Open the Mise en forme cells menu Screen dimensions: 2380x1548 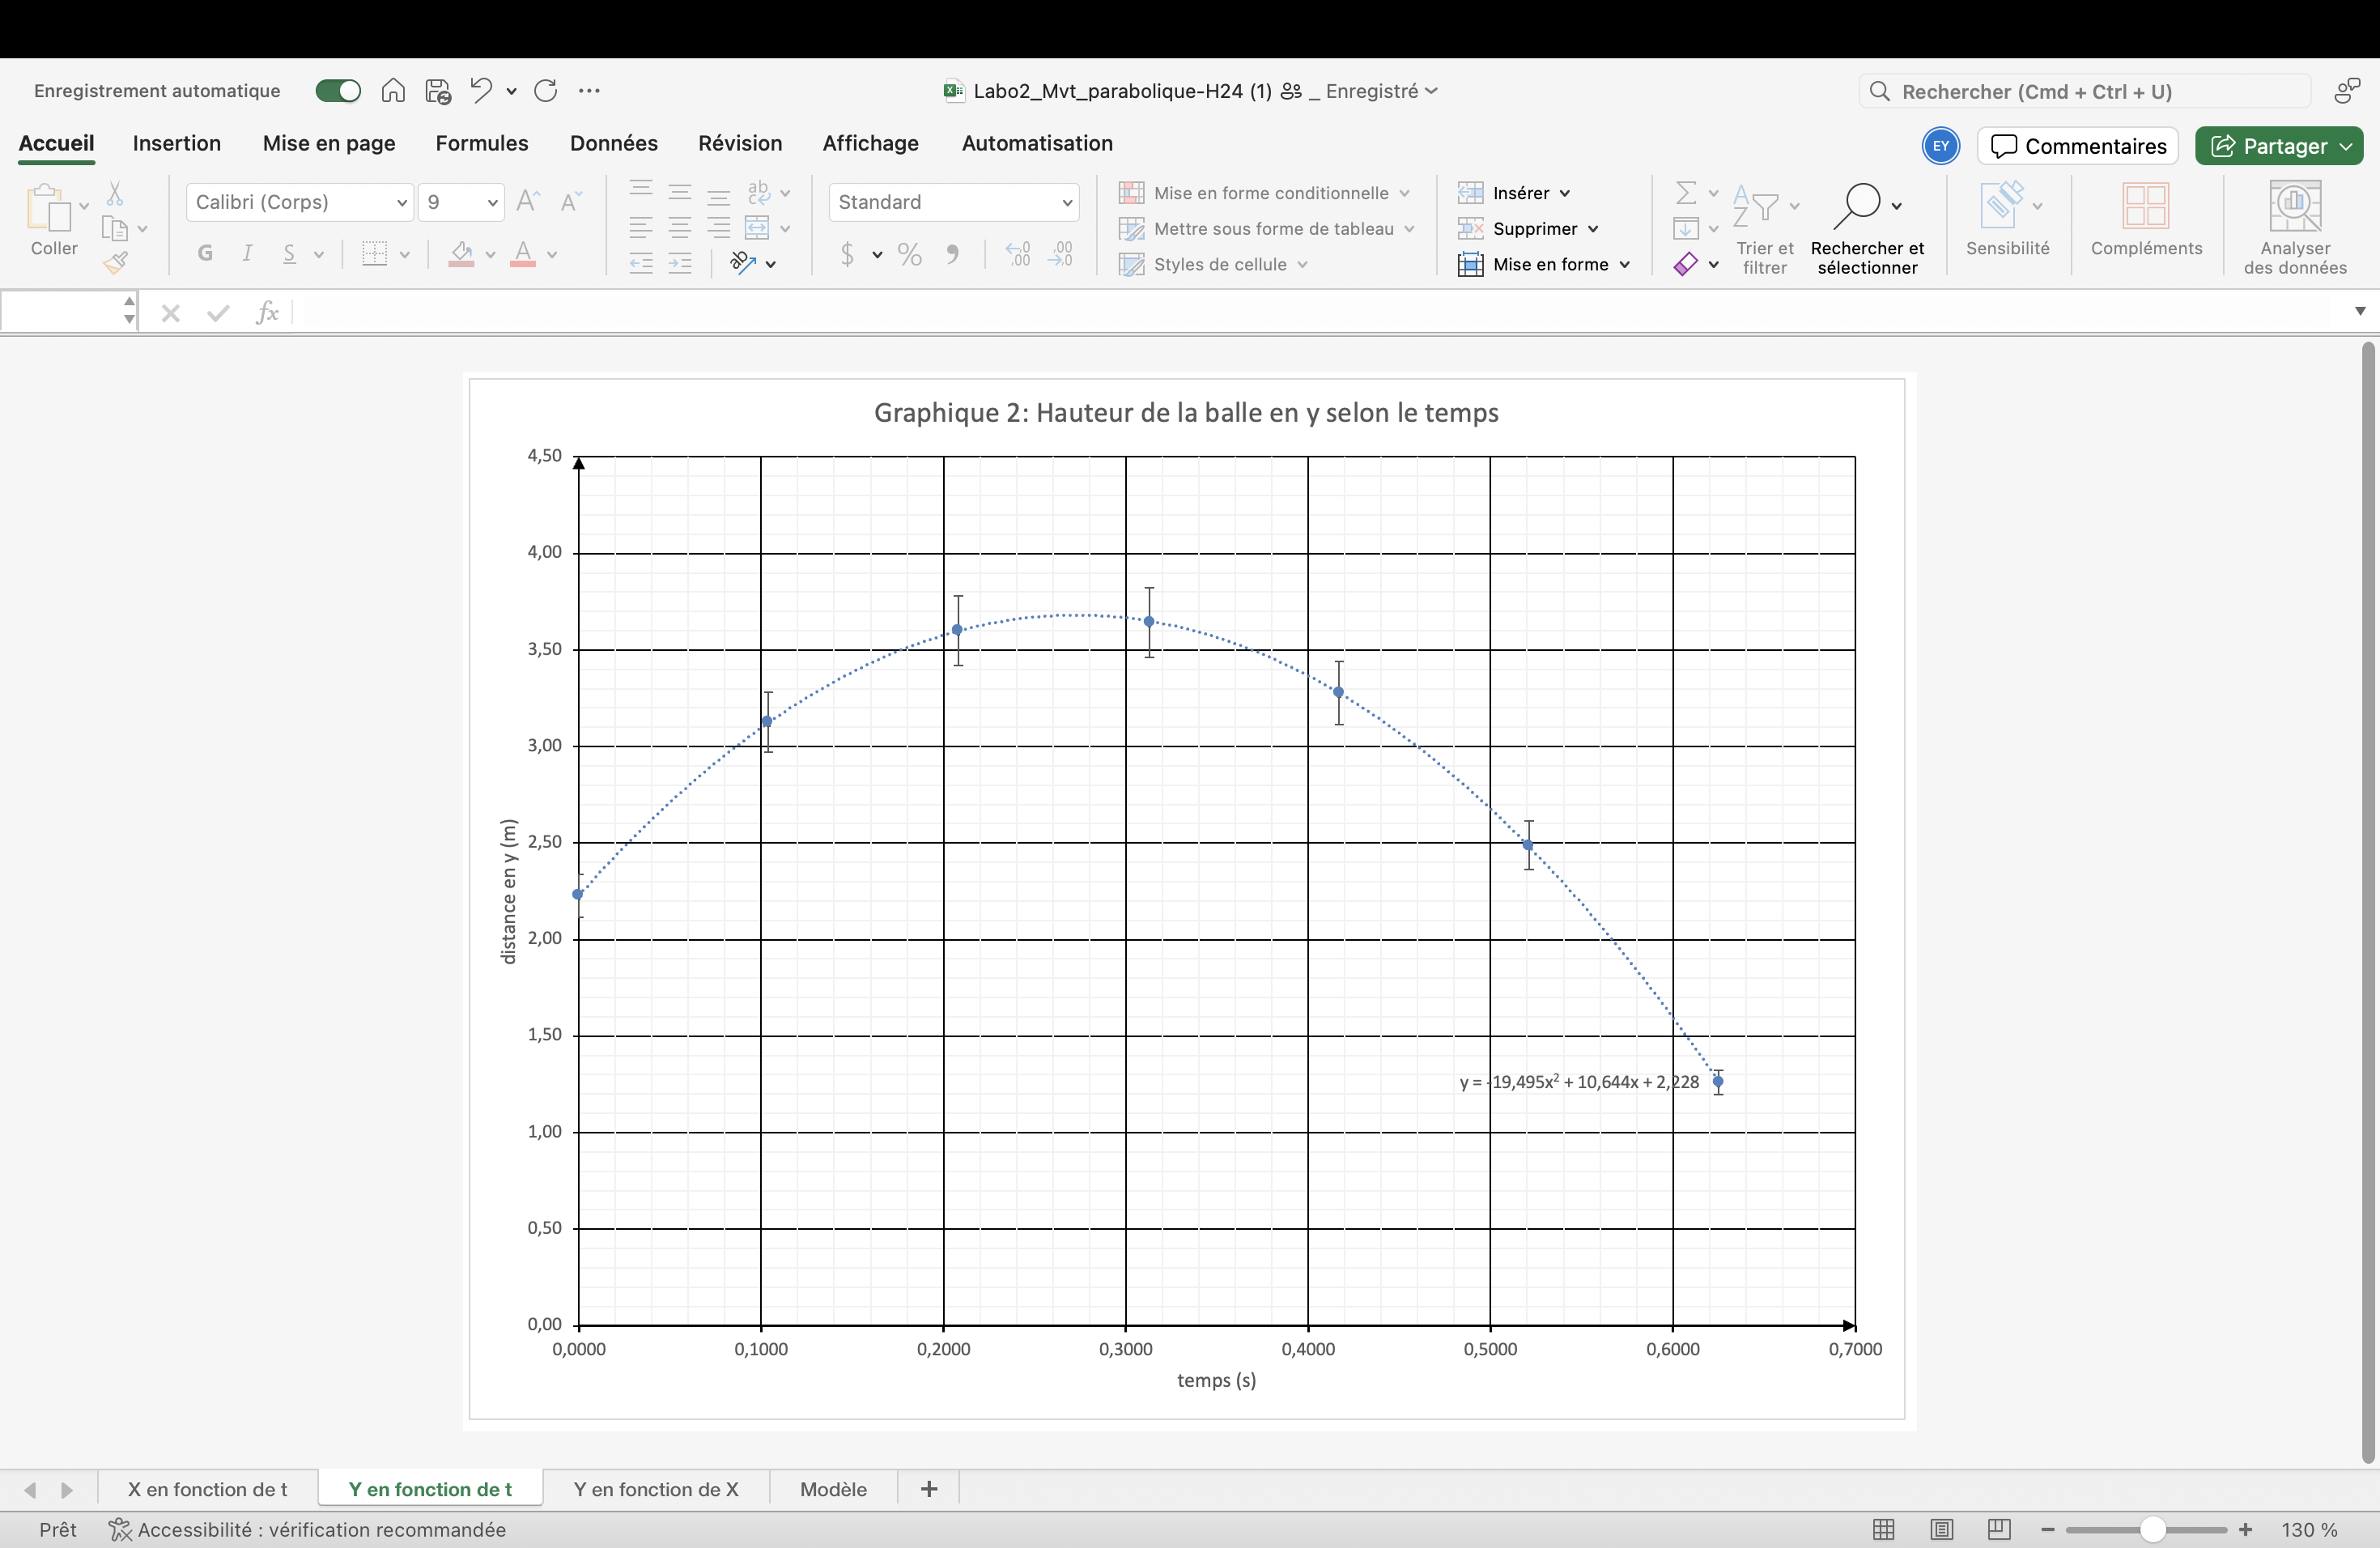[x=1544, y=264]
